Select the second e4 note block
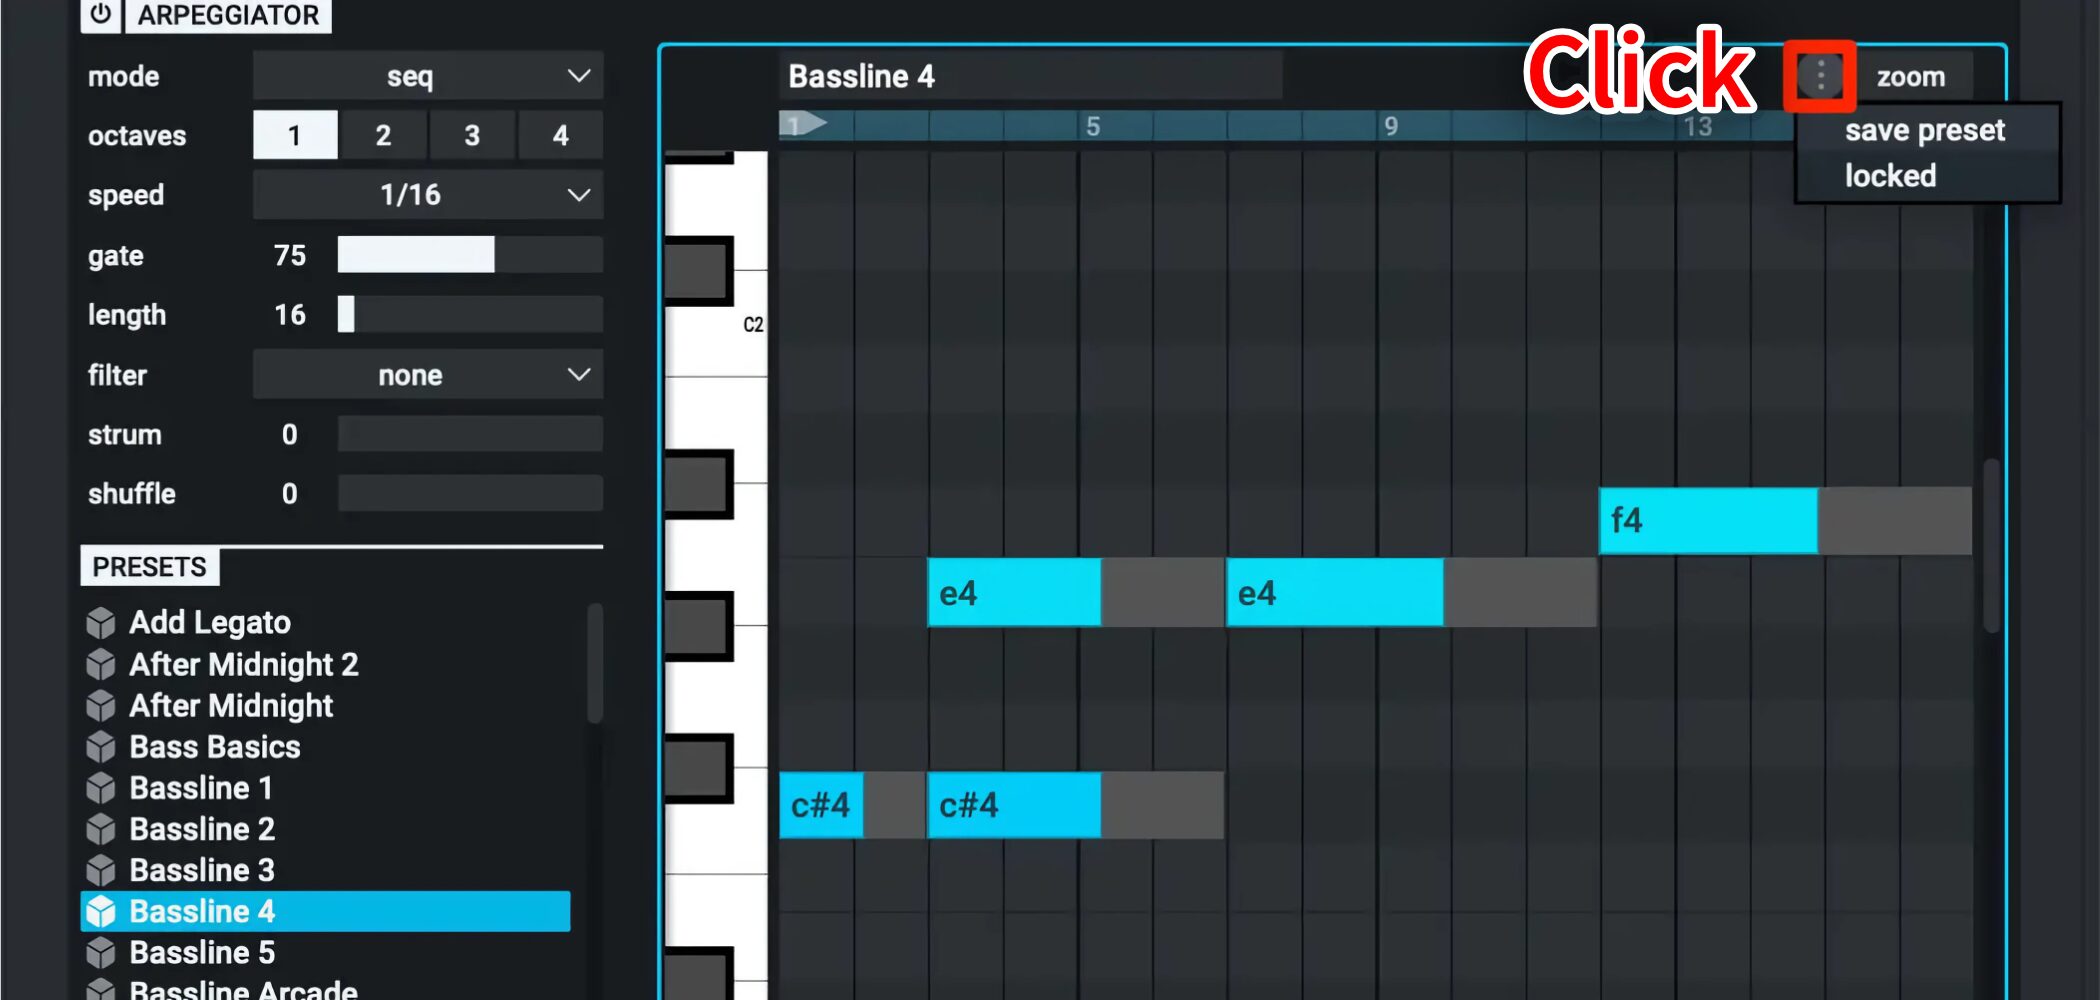 1334,593
